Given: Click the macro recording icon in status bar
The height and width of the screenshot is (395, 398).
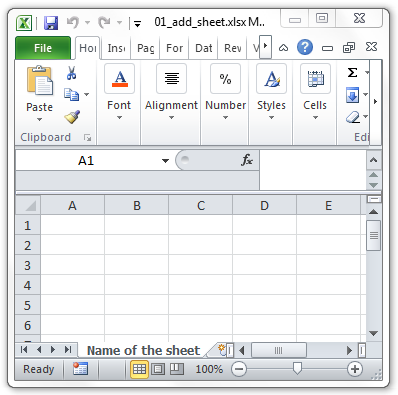Looking at the screenshot, I should [80, 369].
